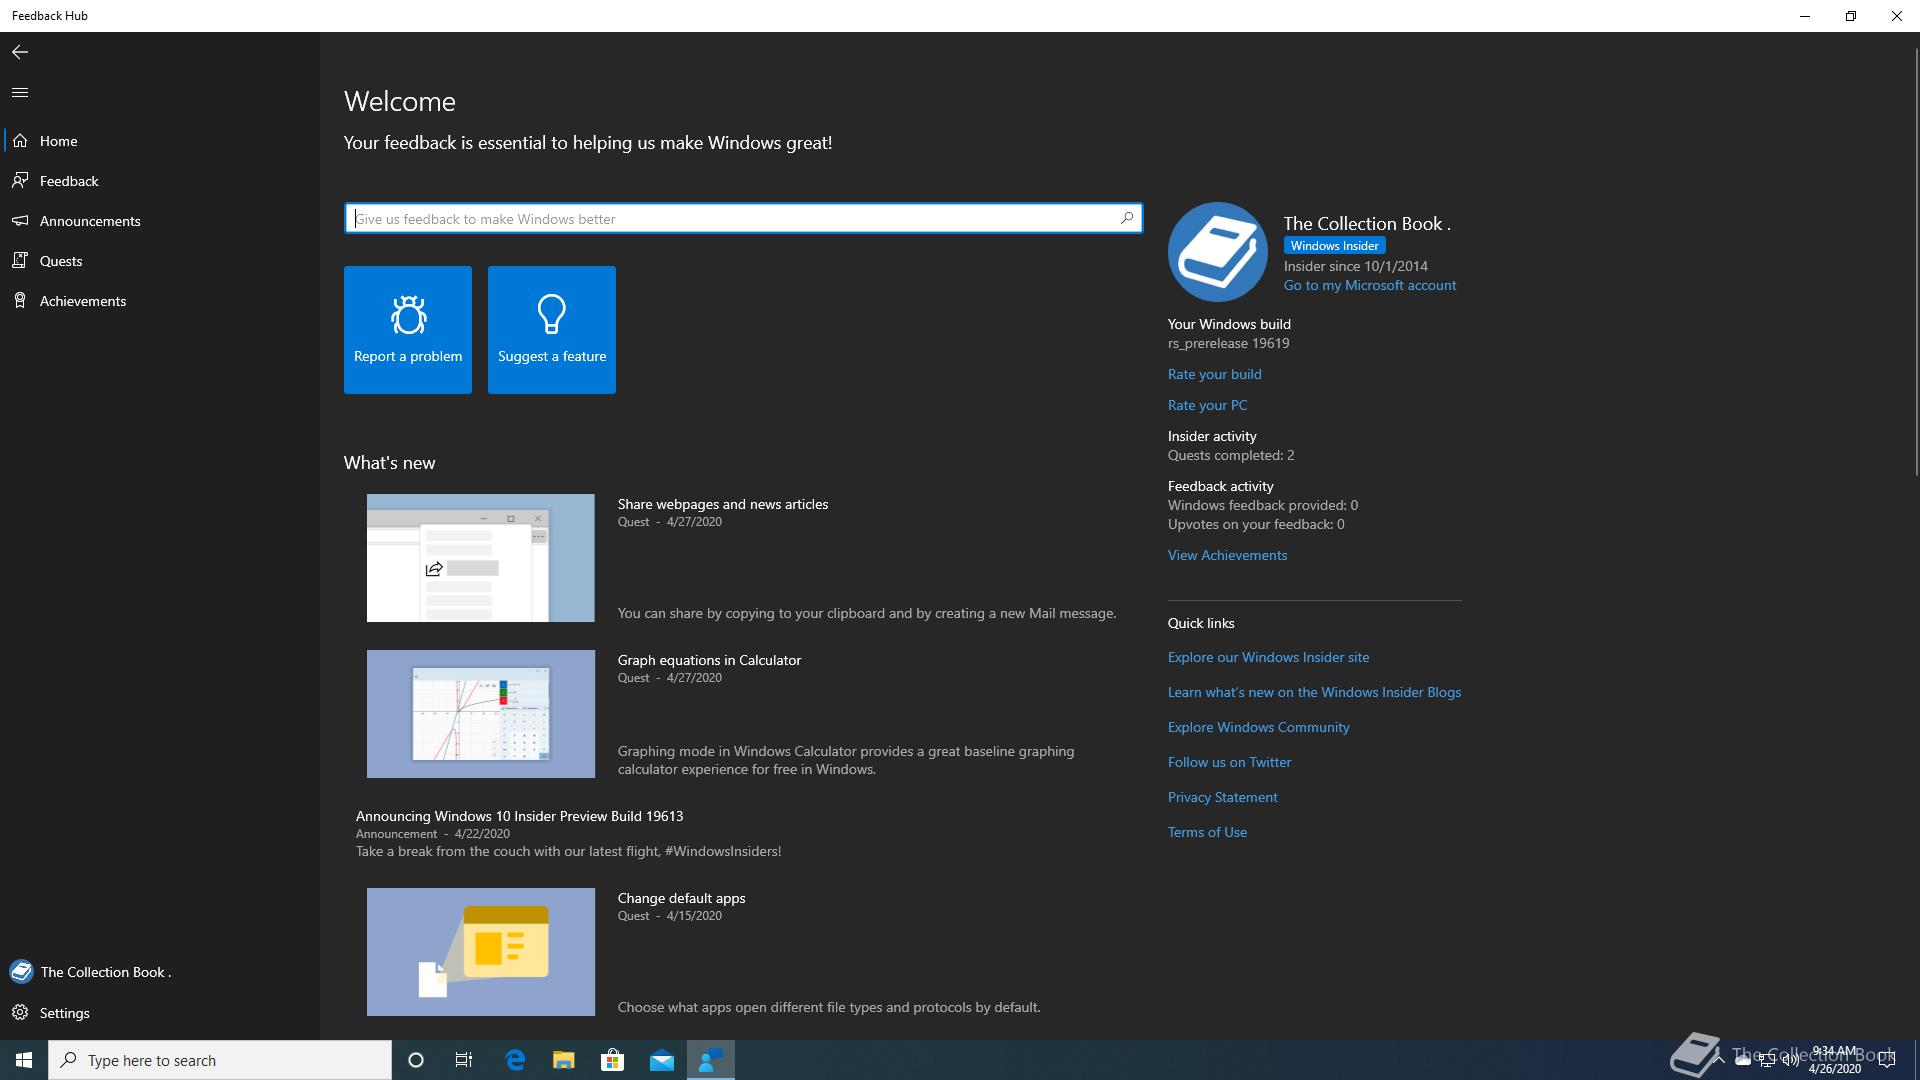Open Terms of Use link

[x=1208, y=832]
